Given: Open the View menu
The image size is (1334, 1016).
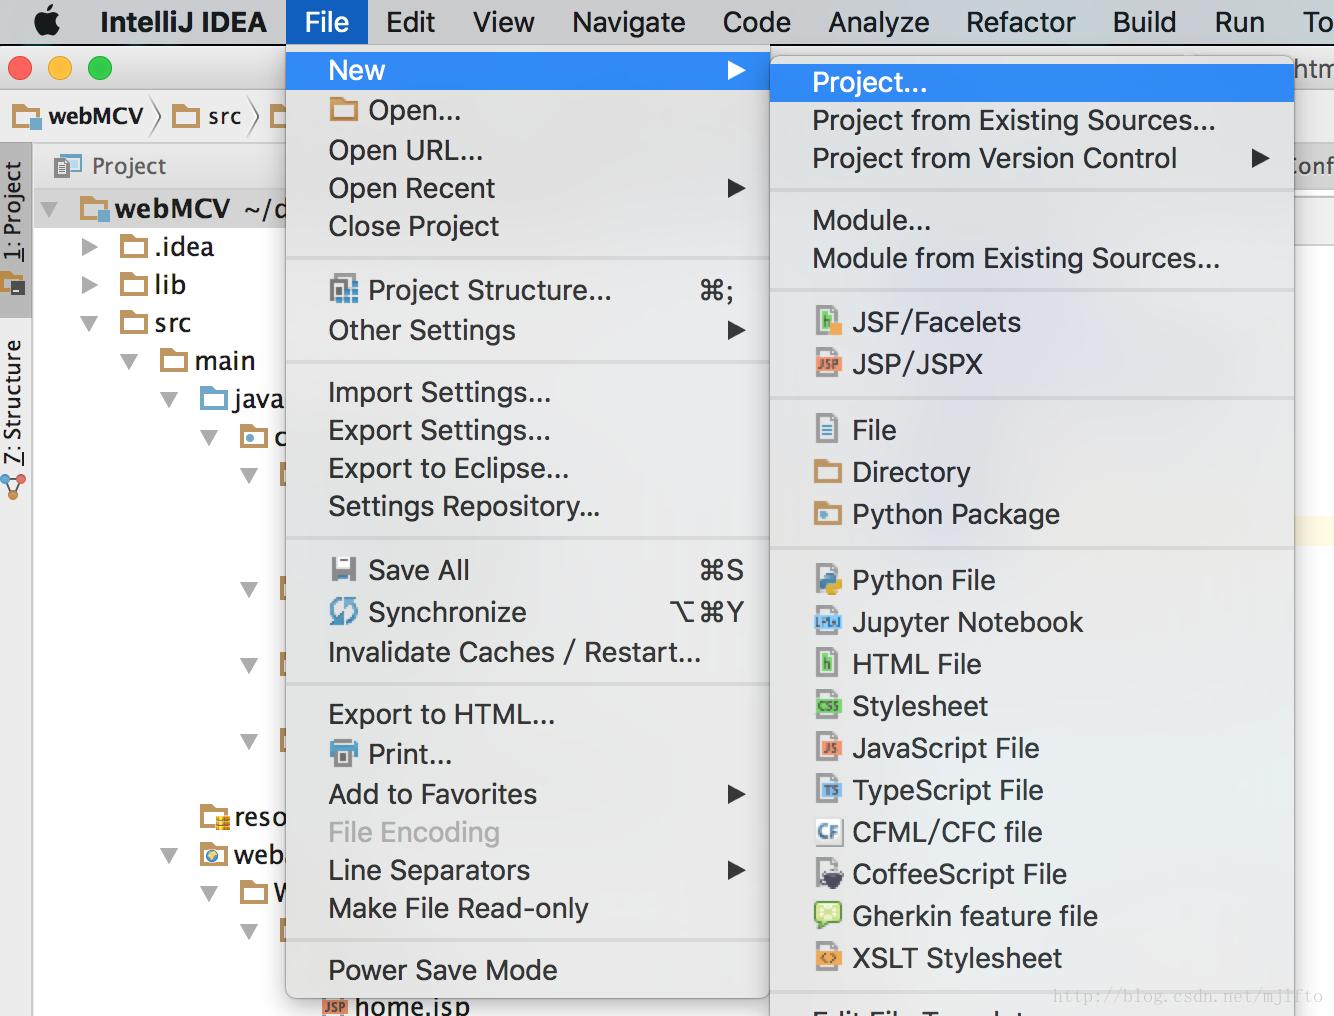Looking at the screenshot, I should point(503,22).
